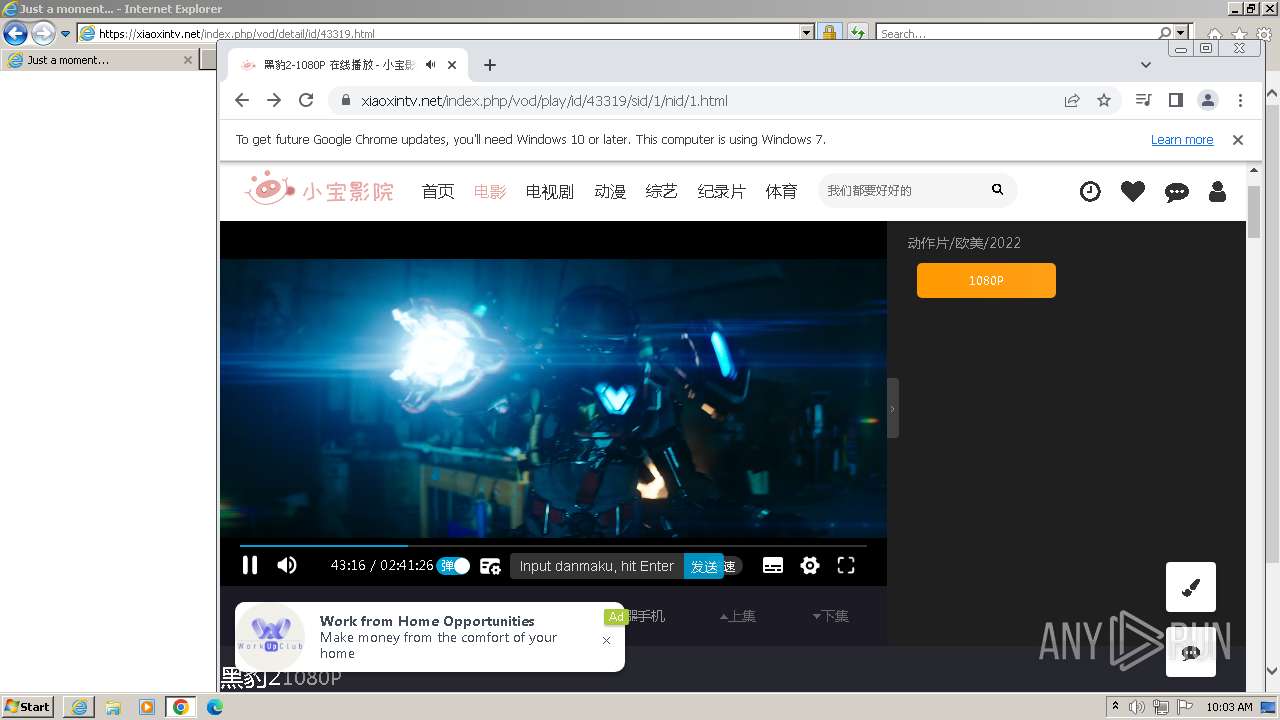Click IE back button
Viewport: 1280px width, 720px height.
pyautogui.click(x=15, y=33)
